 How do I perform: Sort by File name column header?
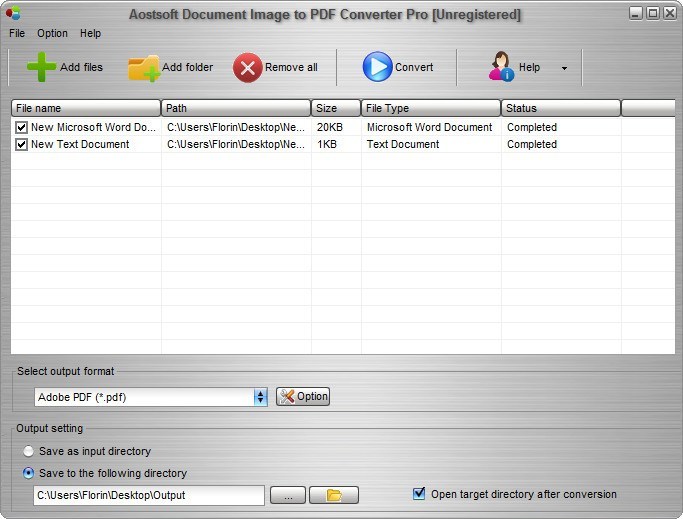point(86,108)
